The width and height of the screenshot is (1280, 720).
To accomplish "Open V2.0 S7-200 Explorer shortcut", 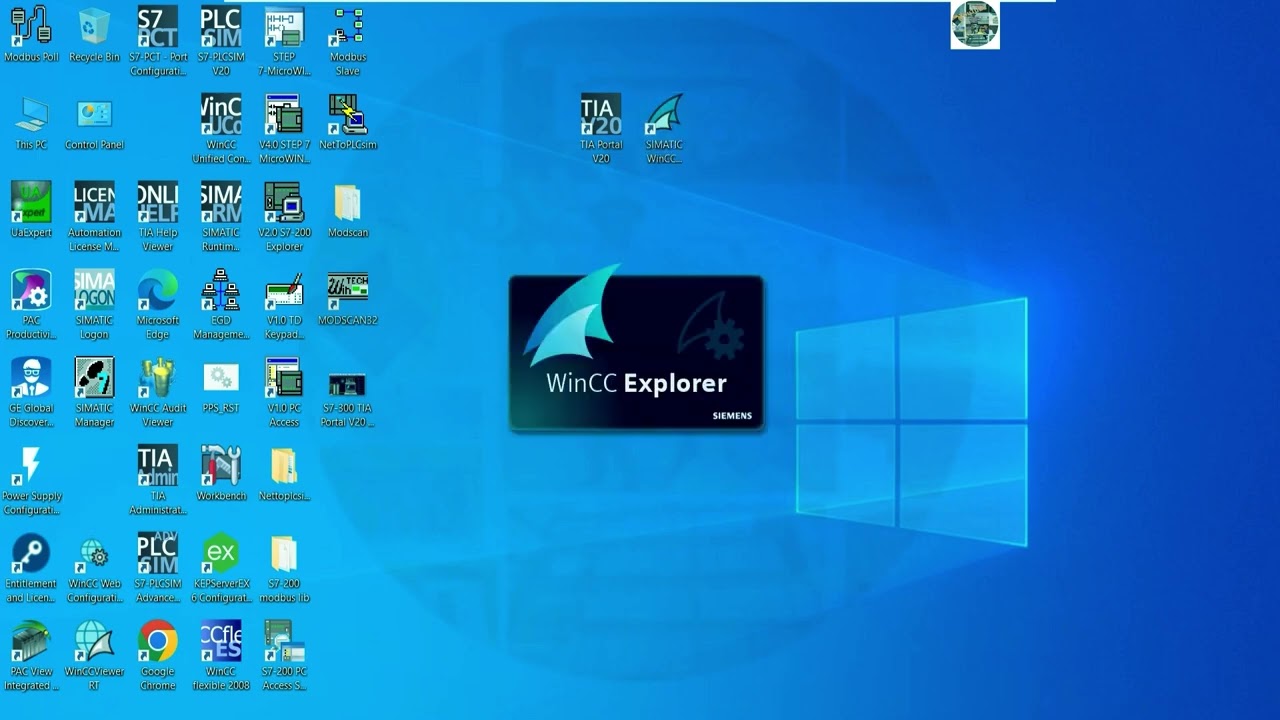I will [284, 217].
